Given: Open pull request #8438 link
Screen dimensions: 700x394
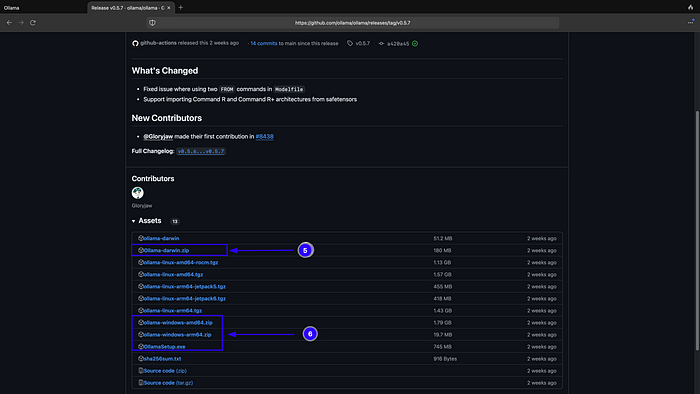Looking at the screenshot, I should coord(265,137).
